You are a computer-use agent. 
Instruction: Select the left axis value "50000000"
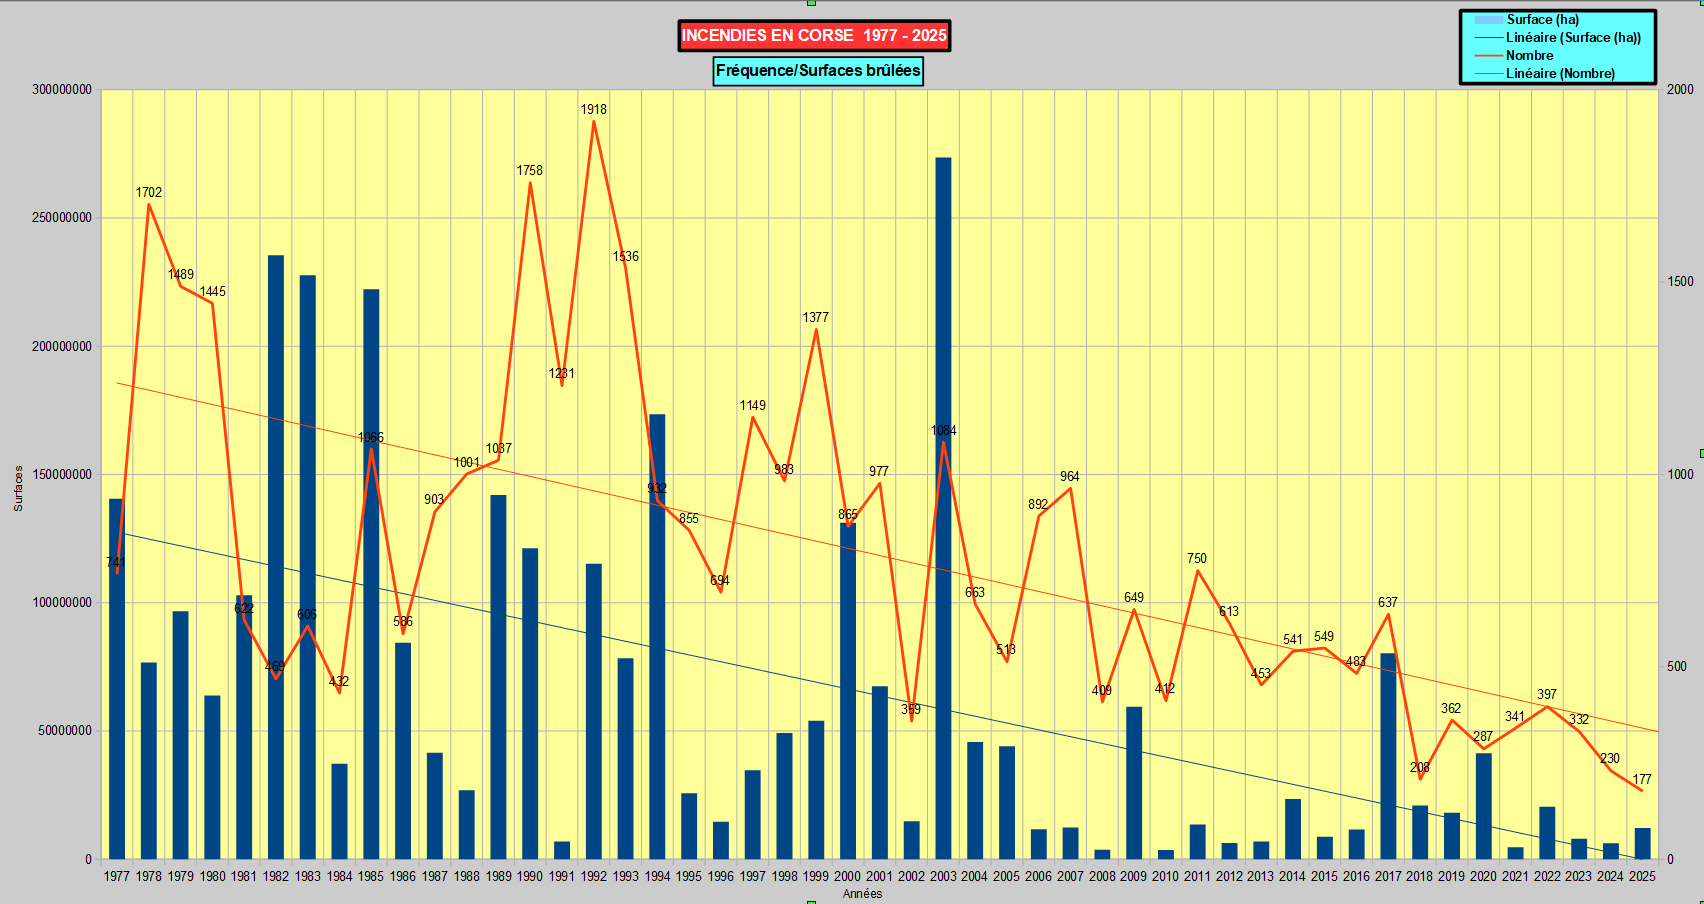65,731
